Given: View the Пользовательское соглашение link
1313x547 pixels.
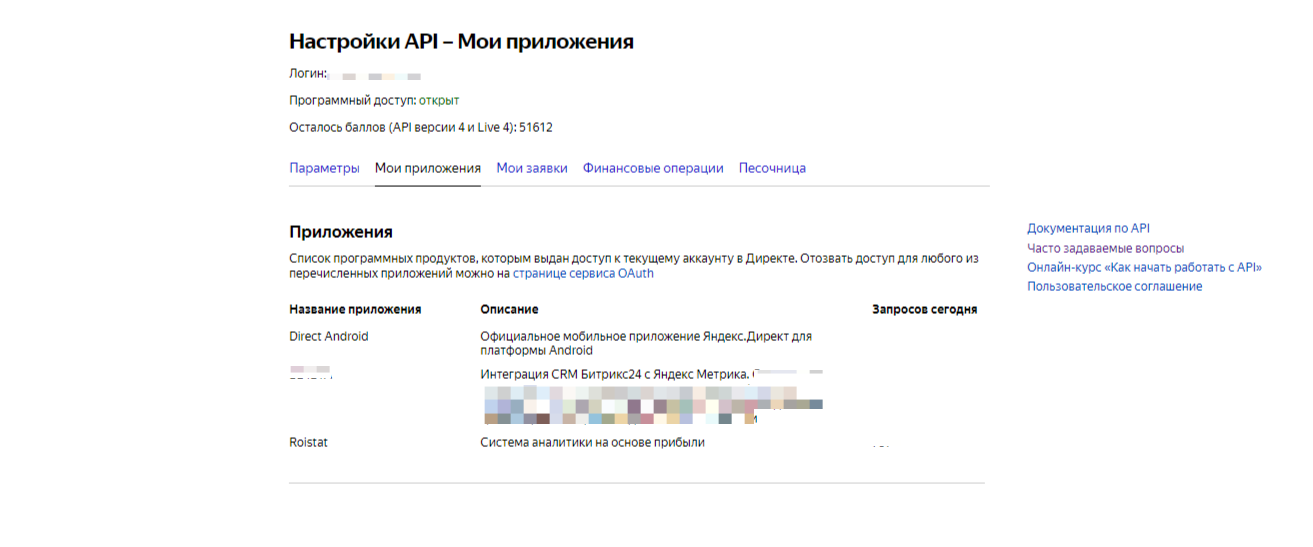Looking at the screenshot, I should click(x=1114, y=286).
